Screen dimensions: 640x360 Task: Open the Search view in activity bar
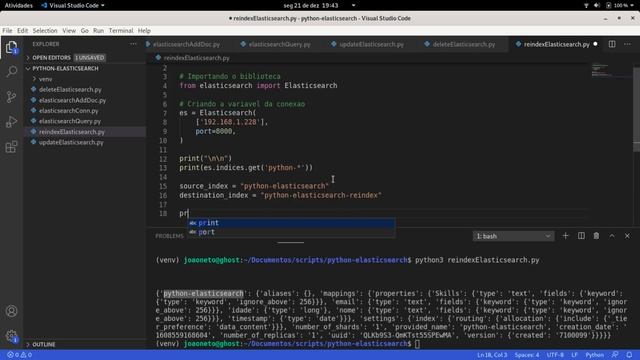[11, 72]
